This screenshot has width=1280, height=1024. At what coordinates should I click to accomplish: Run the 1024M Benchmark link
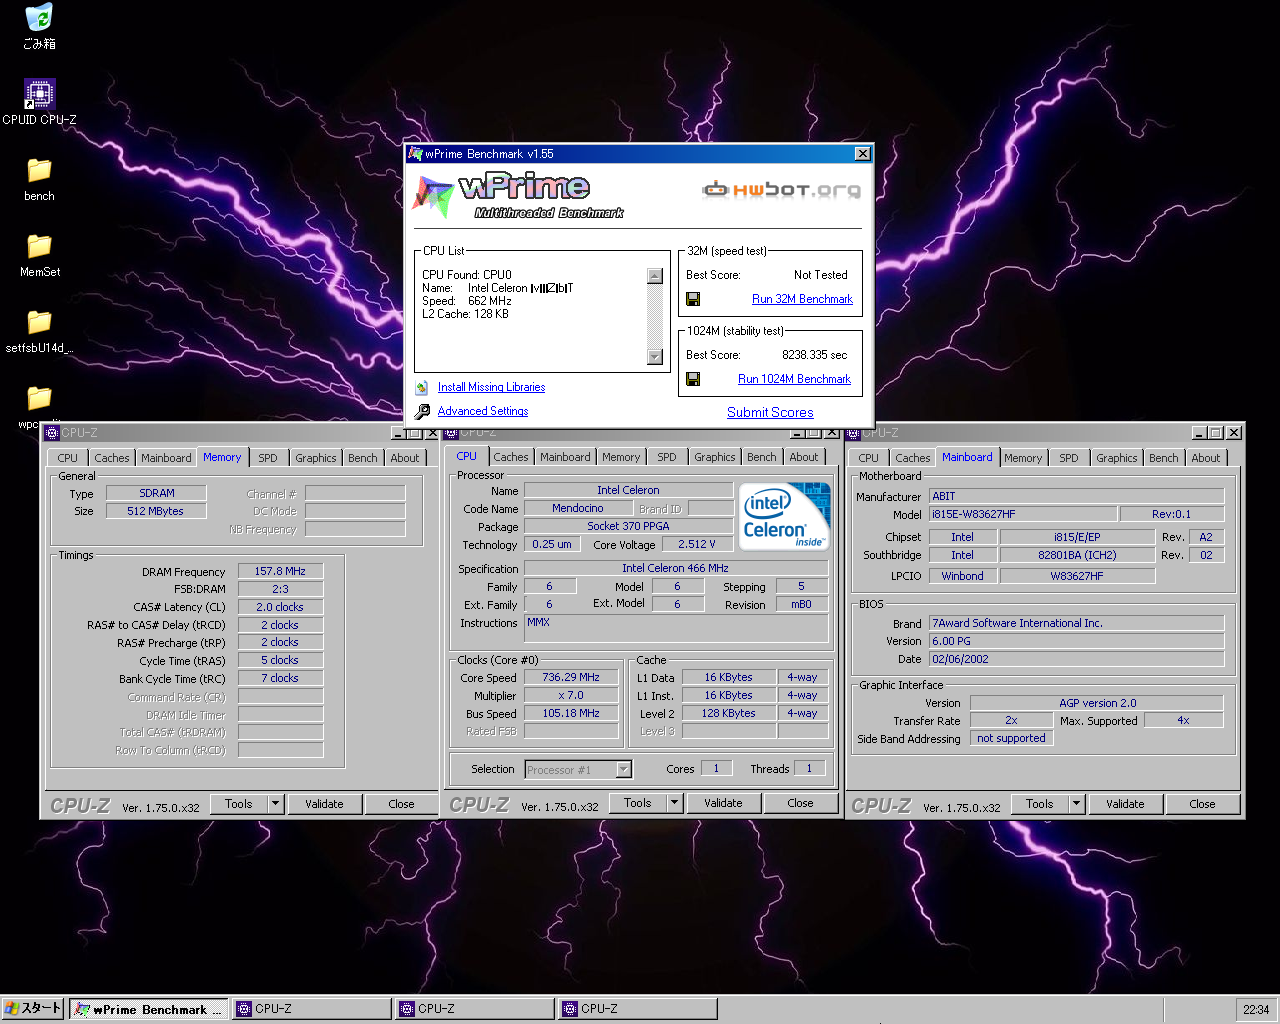click(794, 379)
